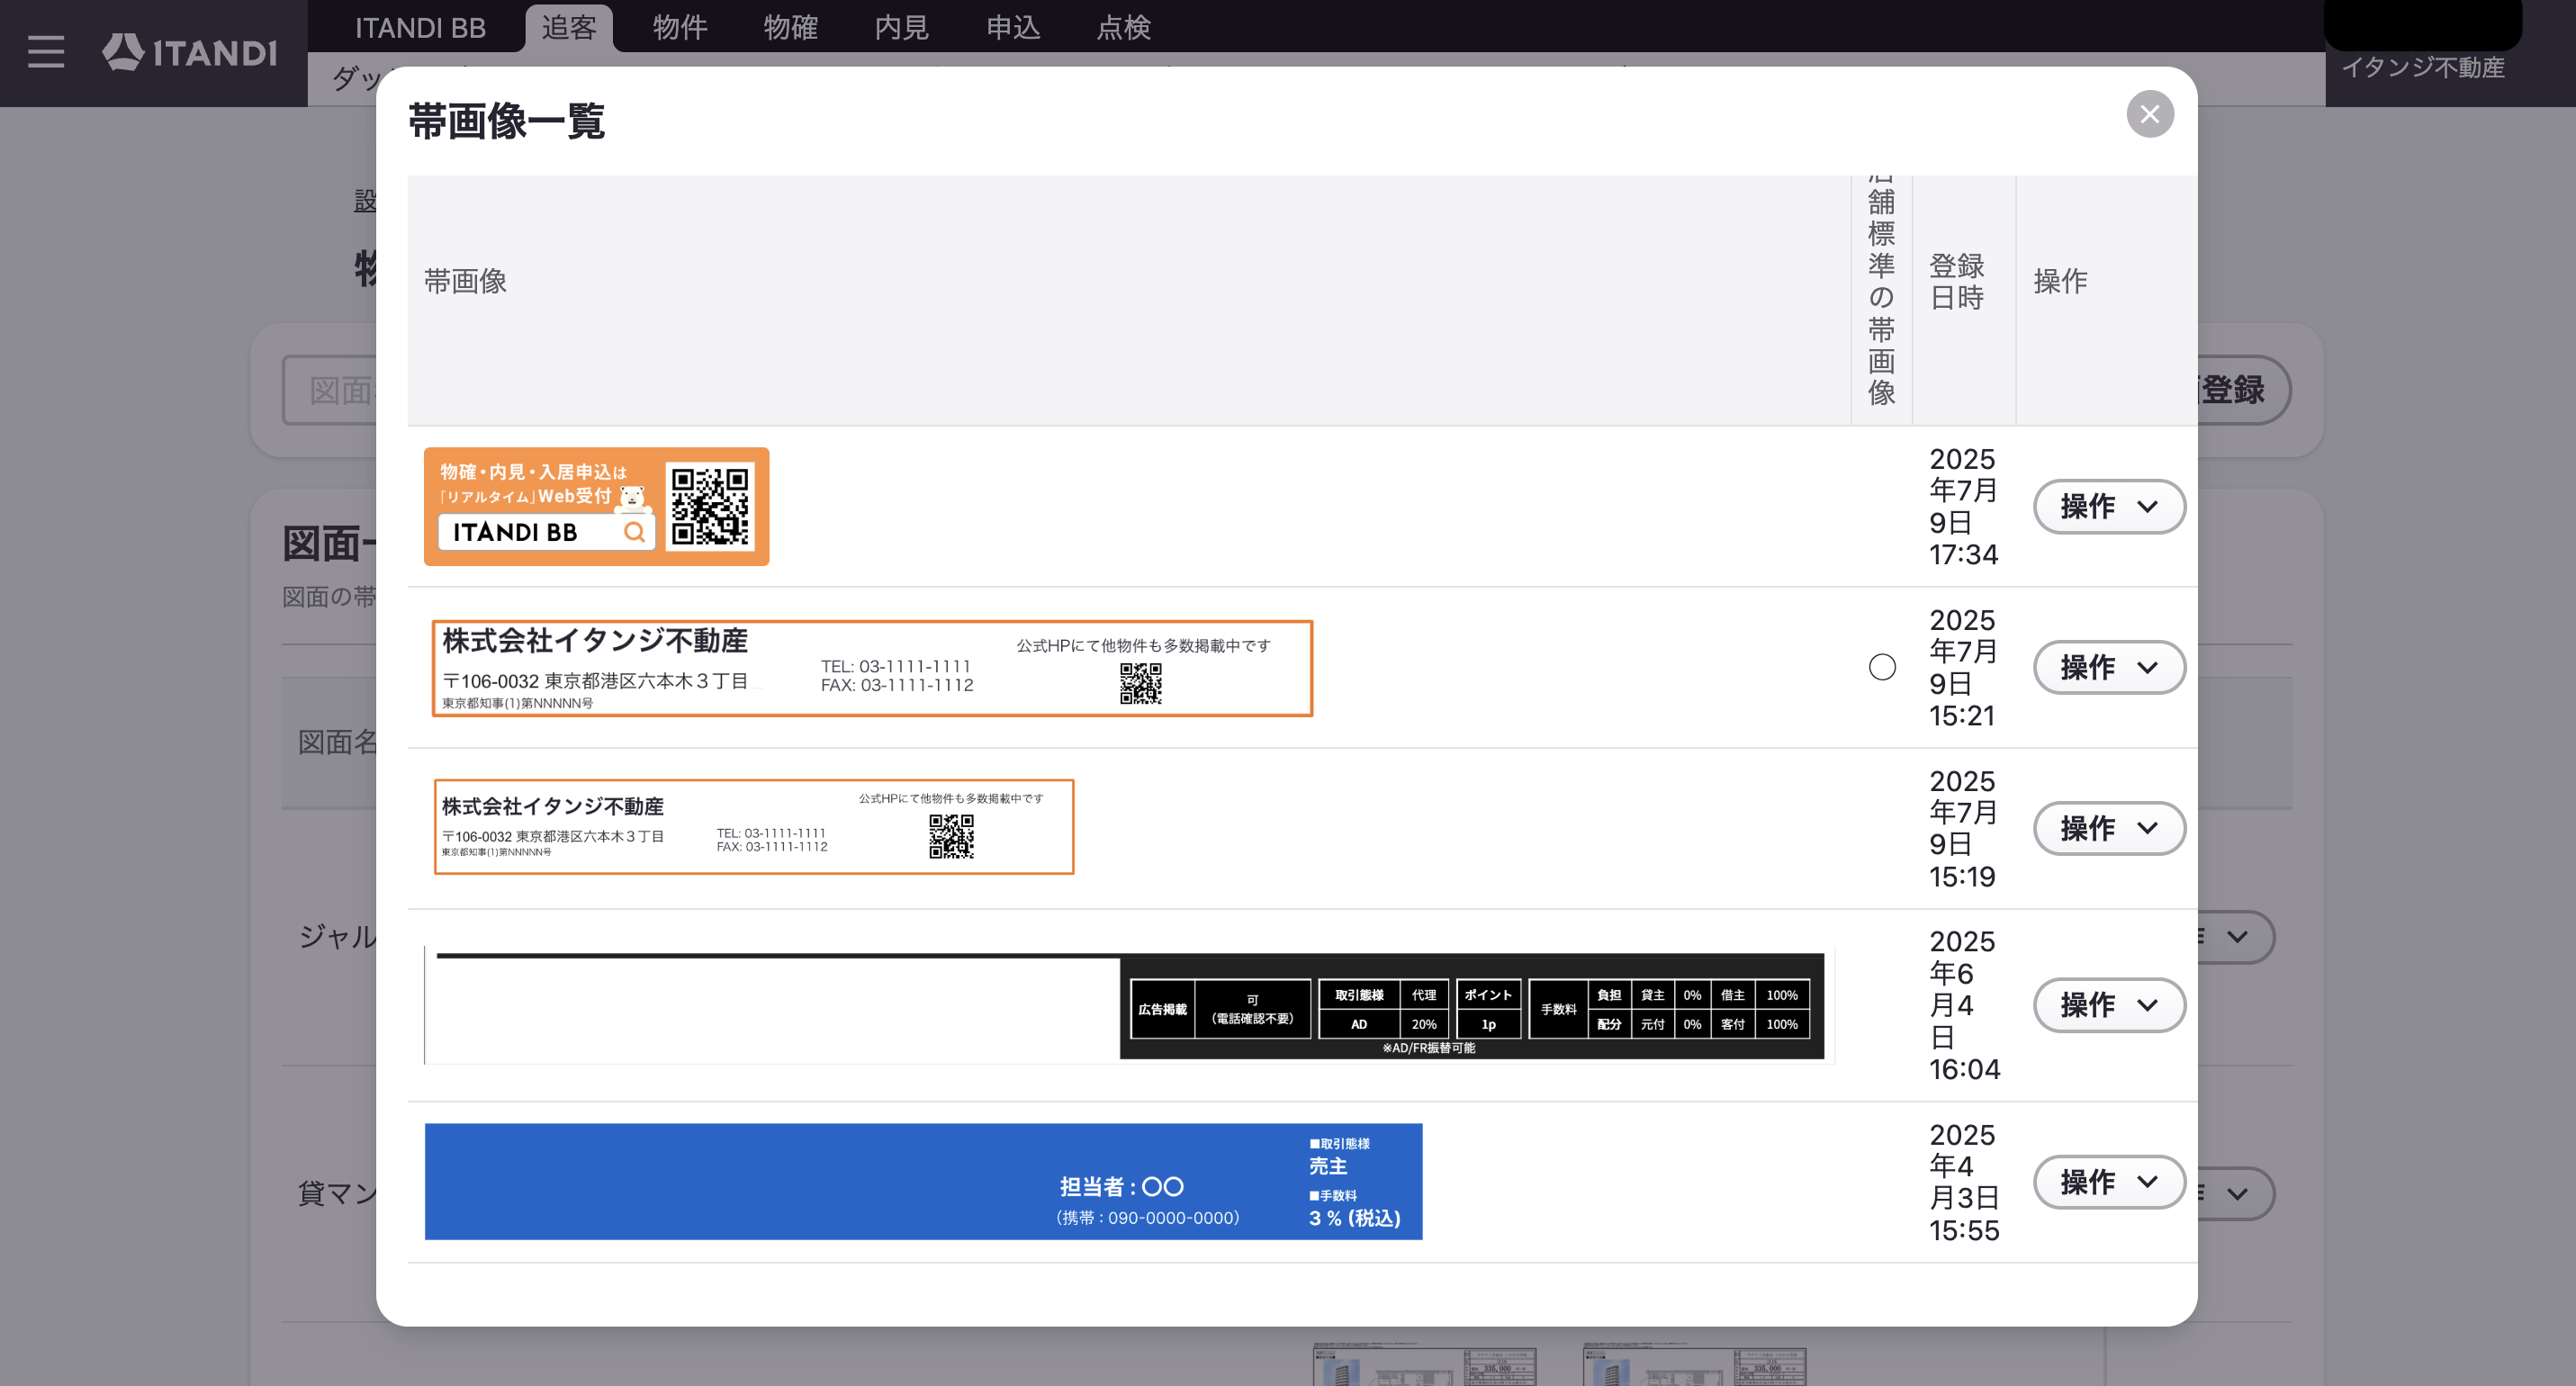Click the イタンジ不動産 account label
The height and width of the screenshot is (1386, 2576).
2423,67
